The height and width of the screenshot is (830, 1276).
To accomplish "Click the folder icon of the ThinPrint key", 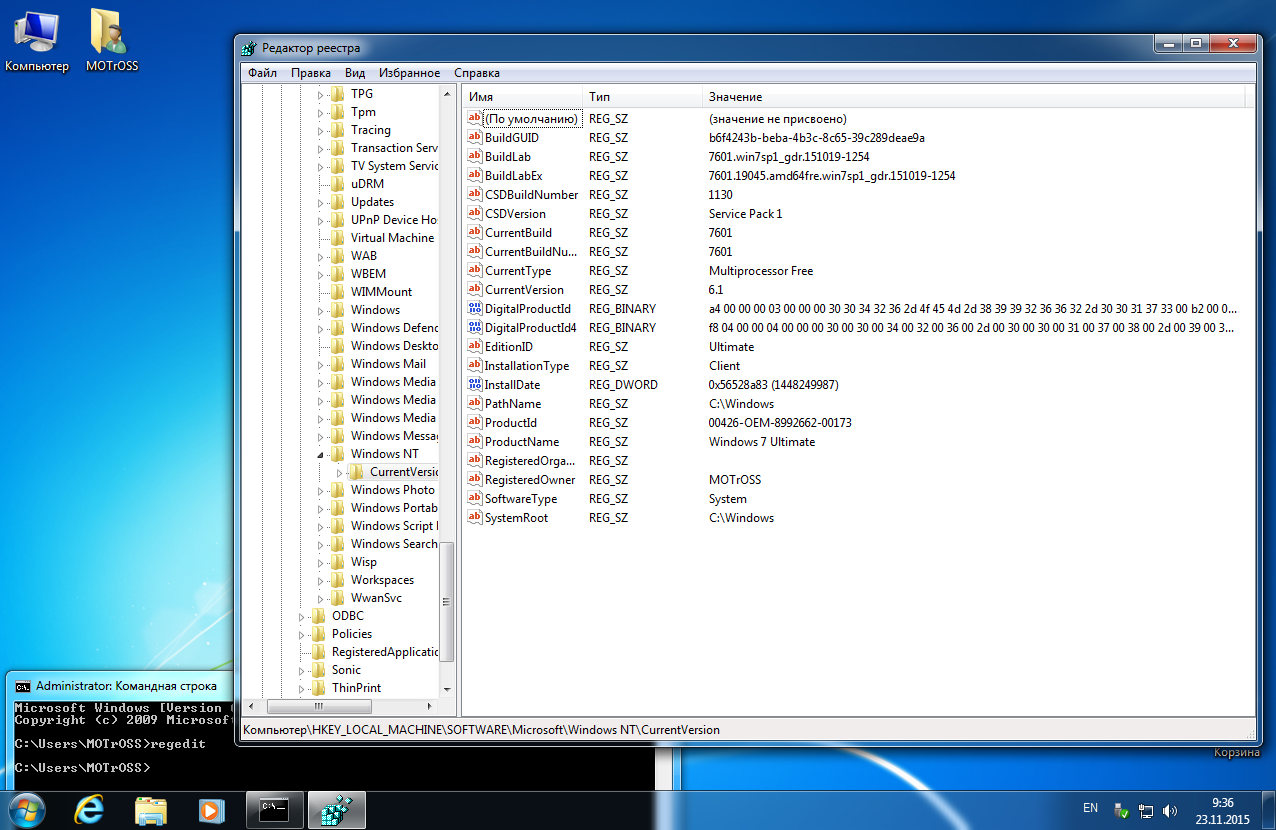I will (x=318, y=688).
